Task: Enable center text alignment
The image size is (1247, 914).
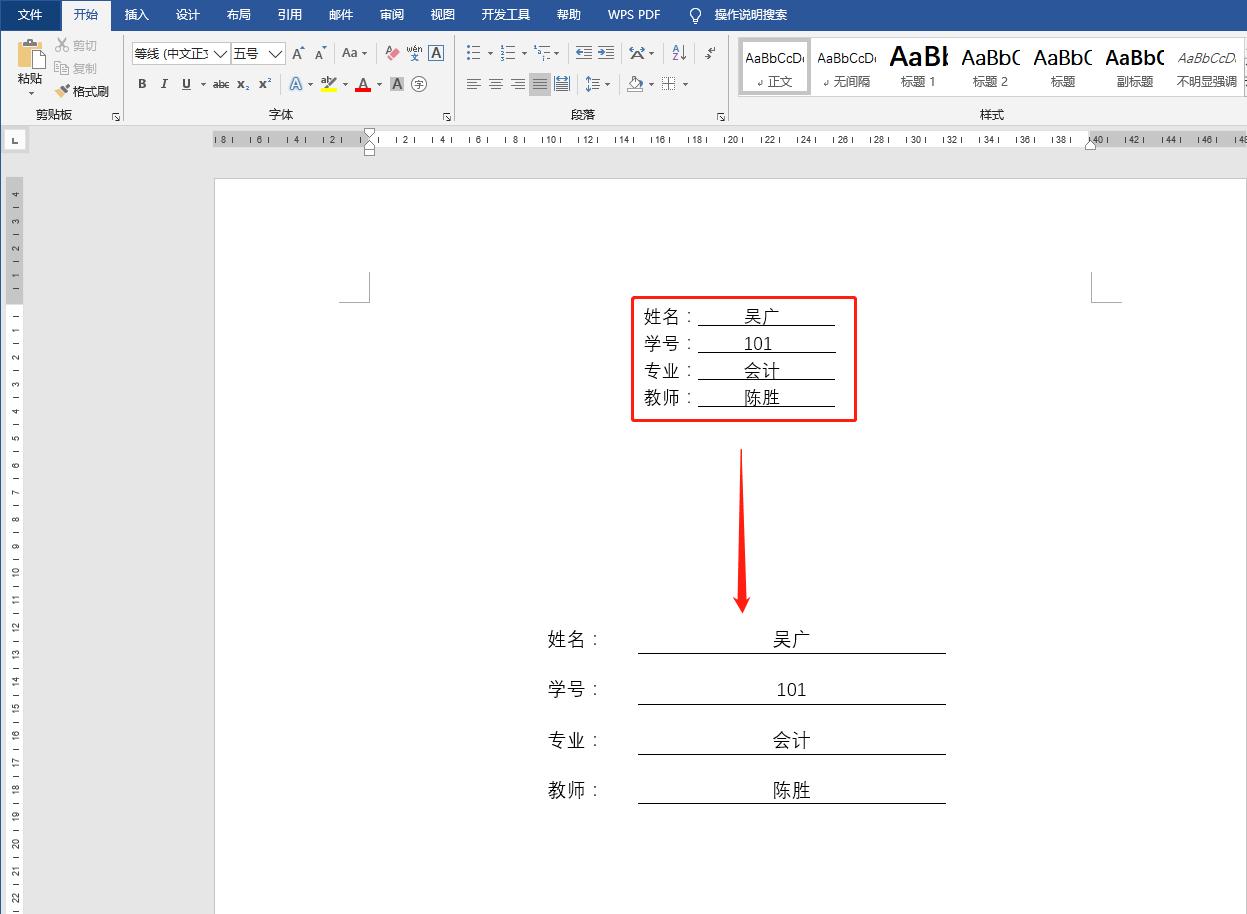Action: pos(495,84)
